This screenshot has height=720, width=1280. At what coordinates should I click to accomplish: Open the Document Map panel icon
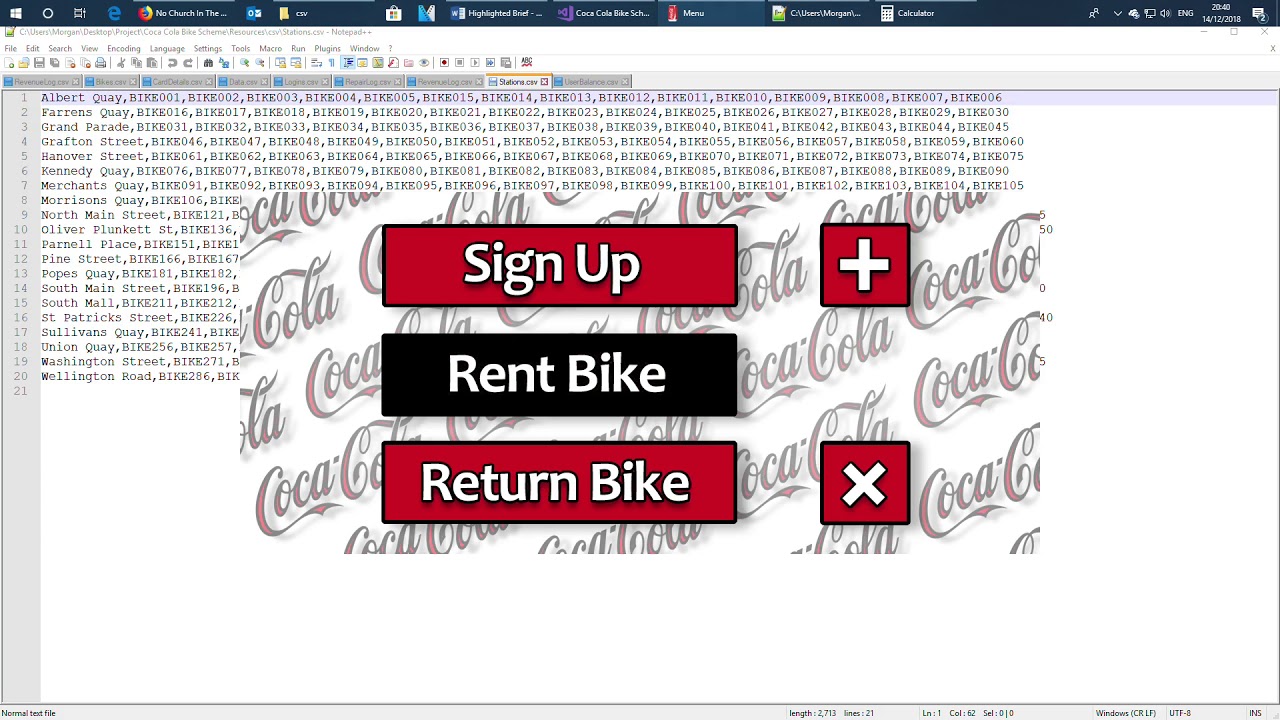tap(378, 63)
